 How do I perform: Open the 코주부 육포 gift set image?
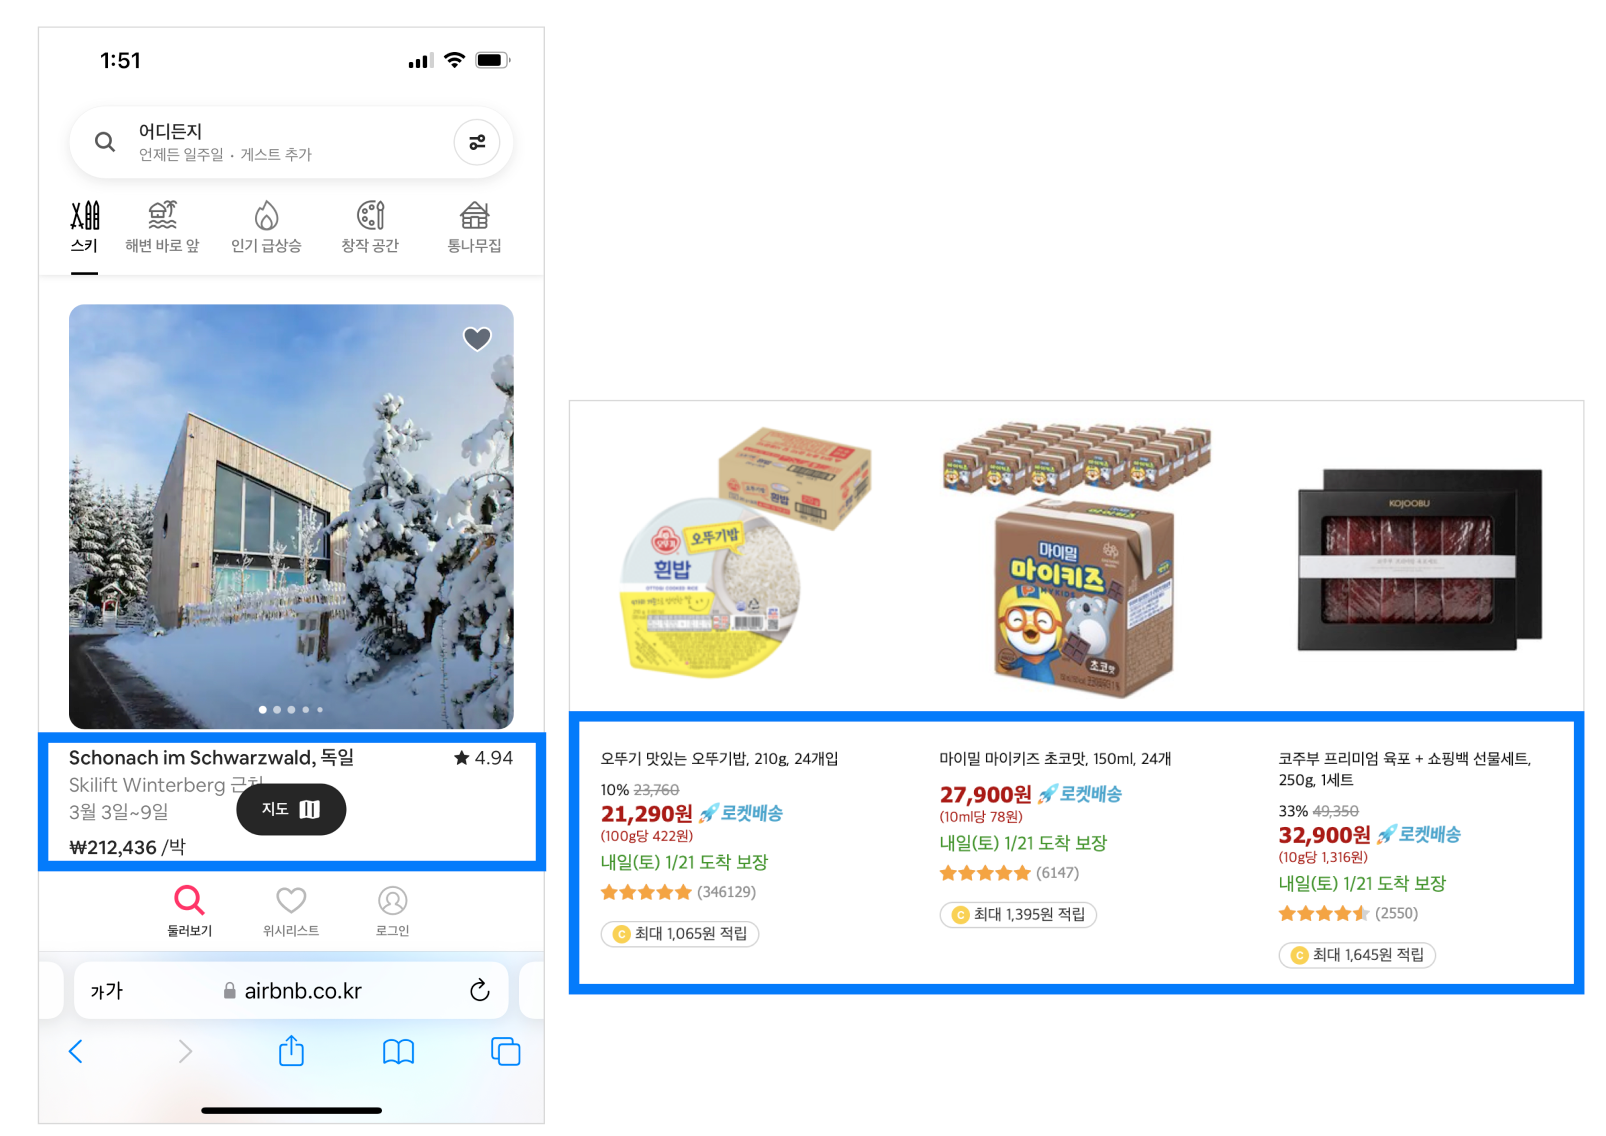[1420, 559]
